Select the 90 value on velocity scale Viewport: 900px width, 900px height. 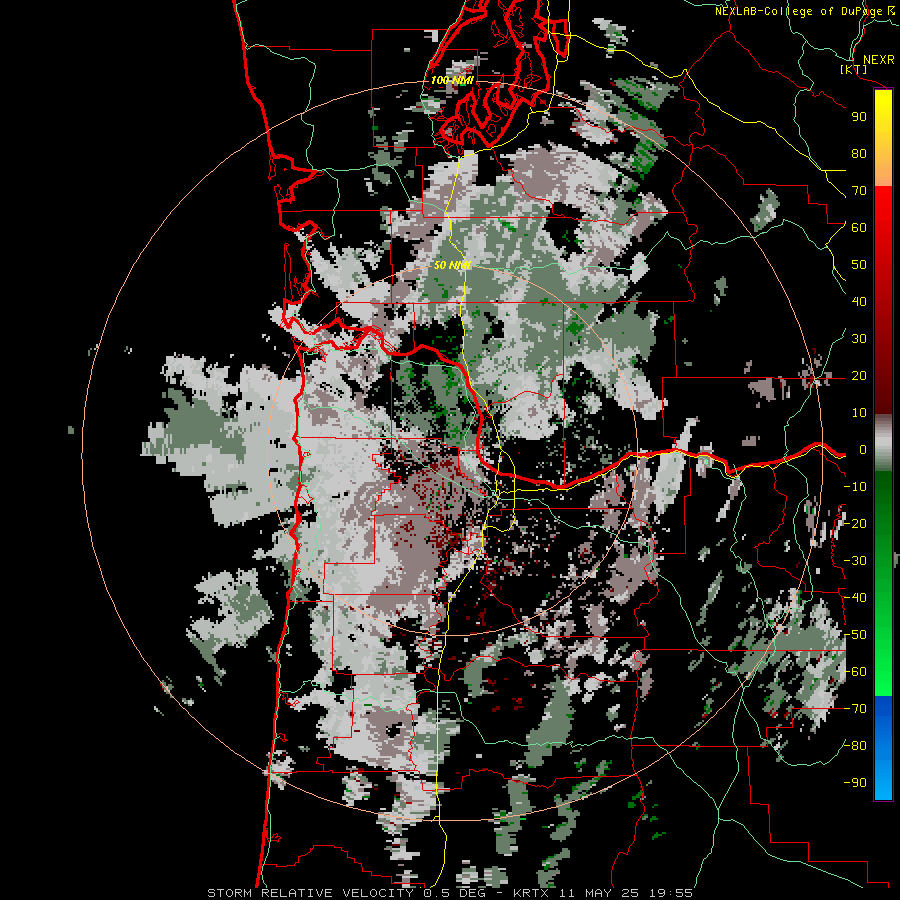[x=859, y=117]
